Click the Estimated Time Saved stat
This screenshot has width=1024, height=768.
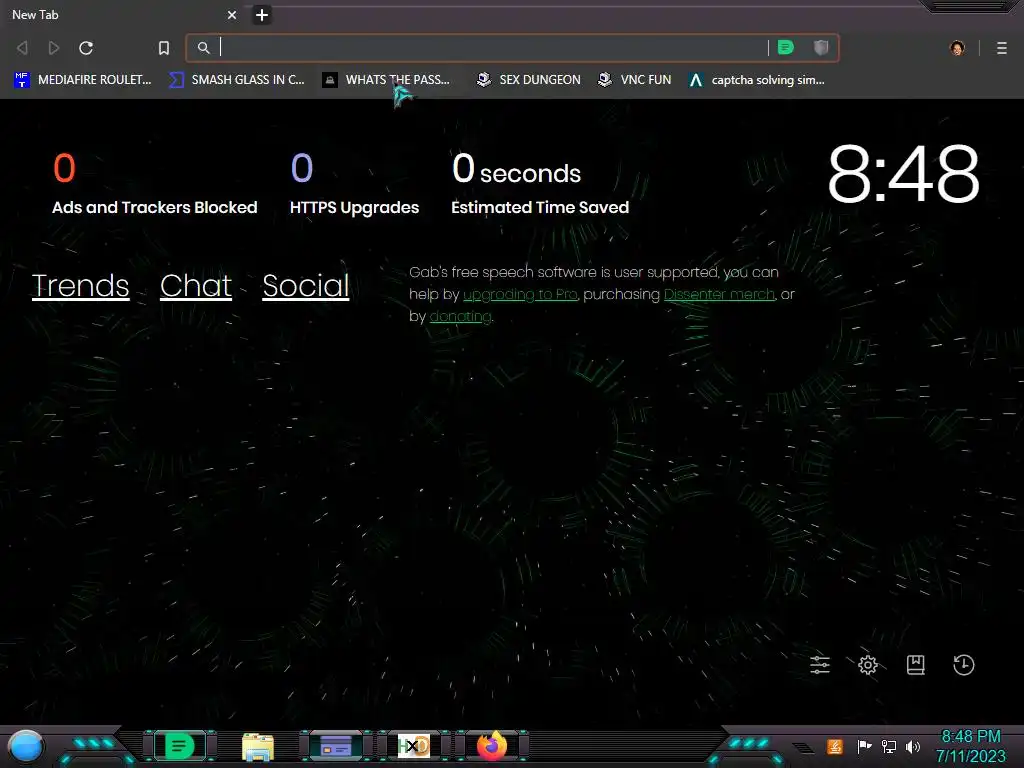pyautogui.click(x=540, y=184)
